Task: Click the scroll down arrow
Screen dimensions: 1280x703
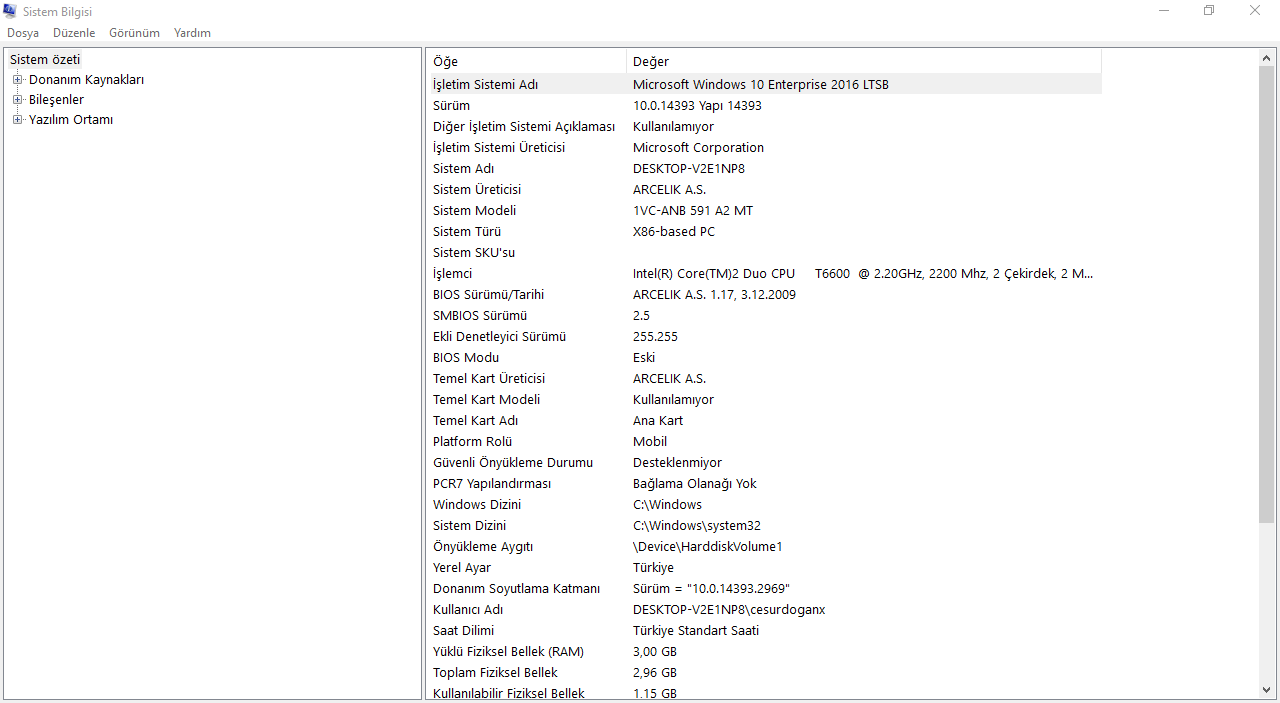Action: click(1267, 689)
